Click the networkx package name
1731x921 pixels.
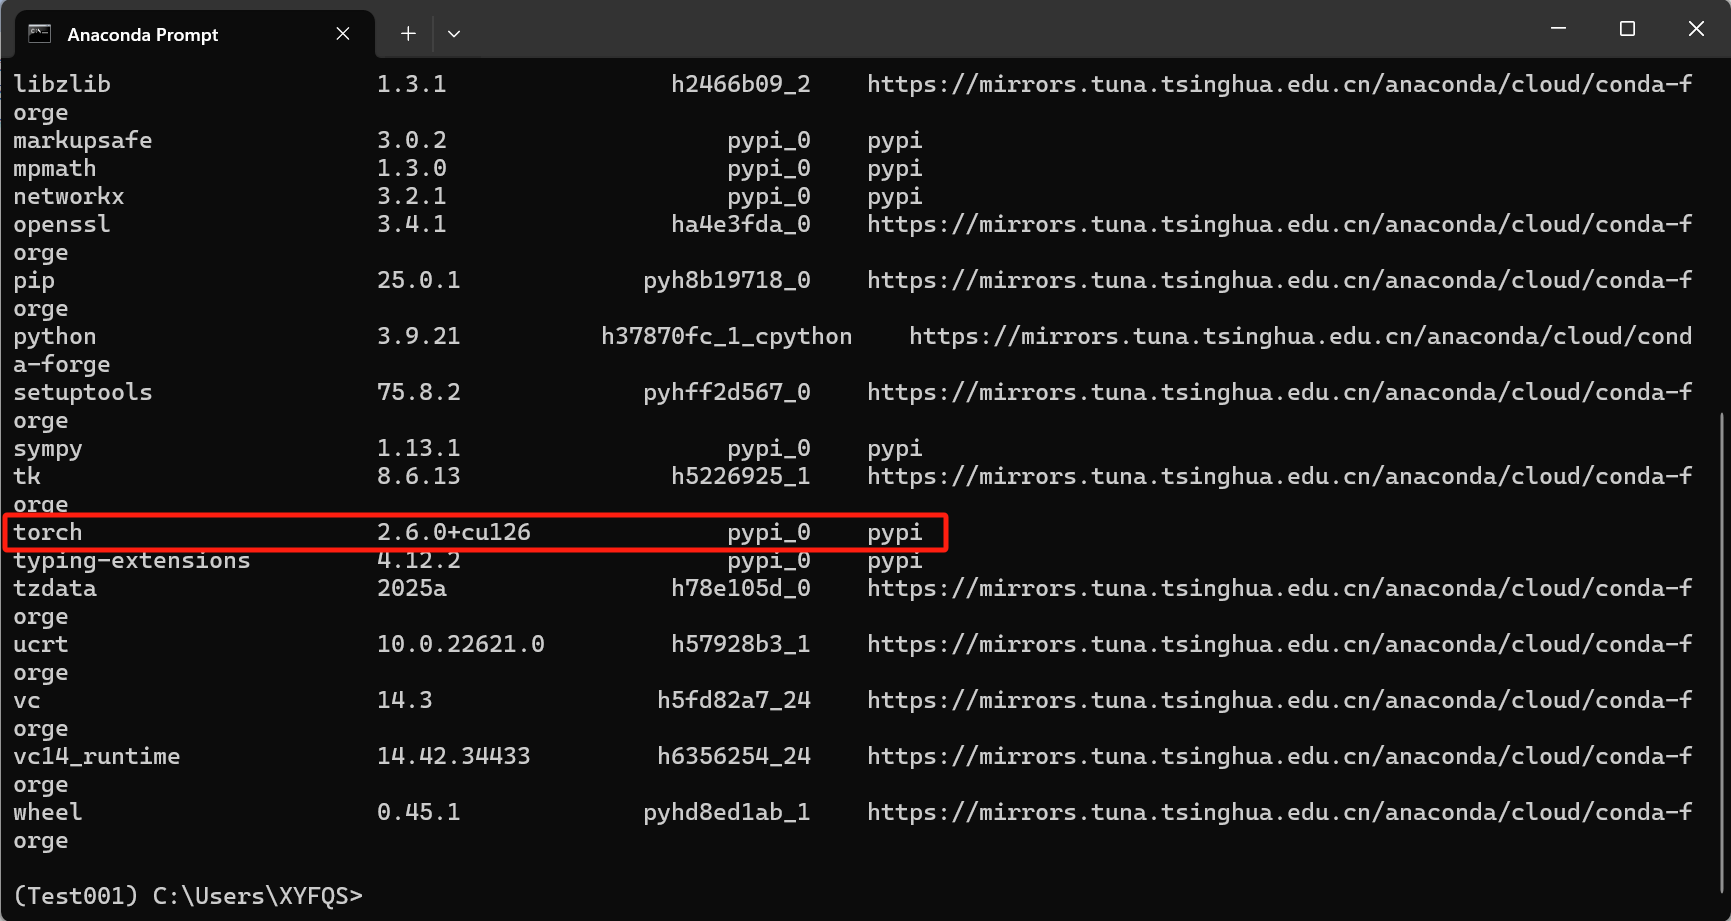point(69,196)
